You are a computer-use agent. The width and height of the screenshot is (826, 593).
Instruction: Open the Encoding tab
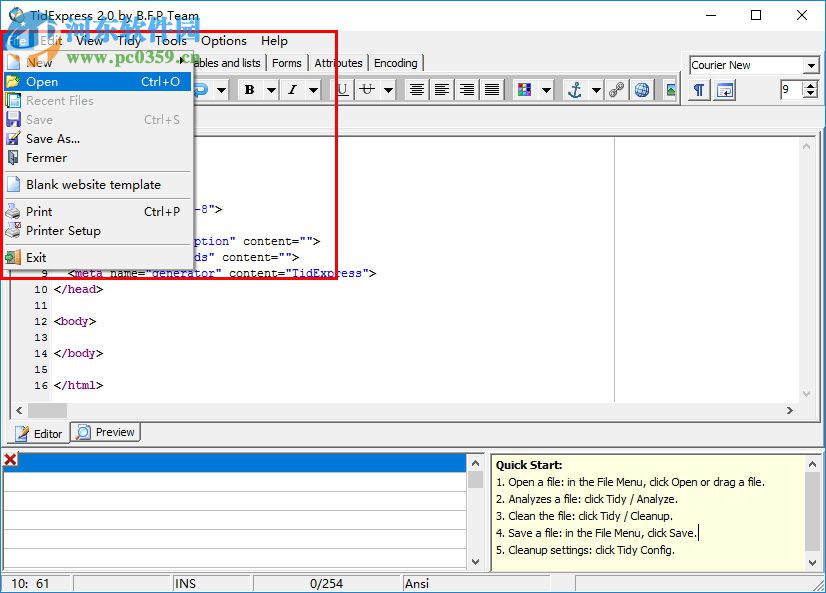point(396,63)
